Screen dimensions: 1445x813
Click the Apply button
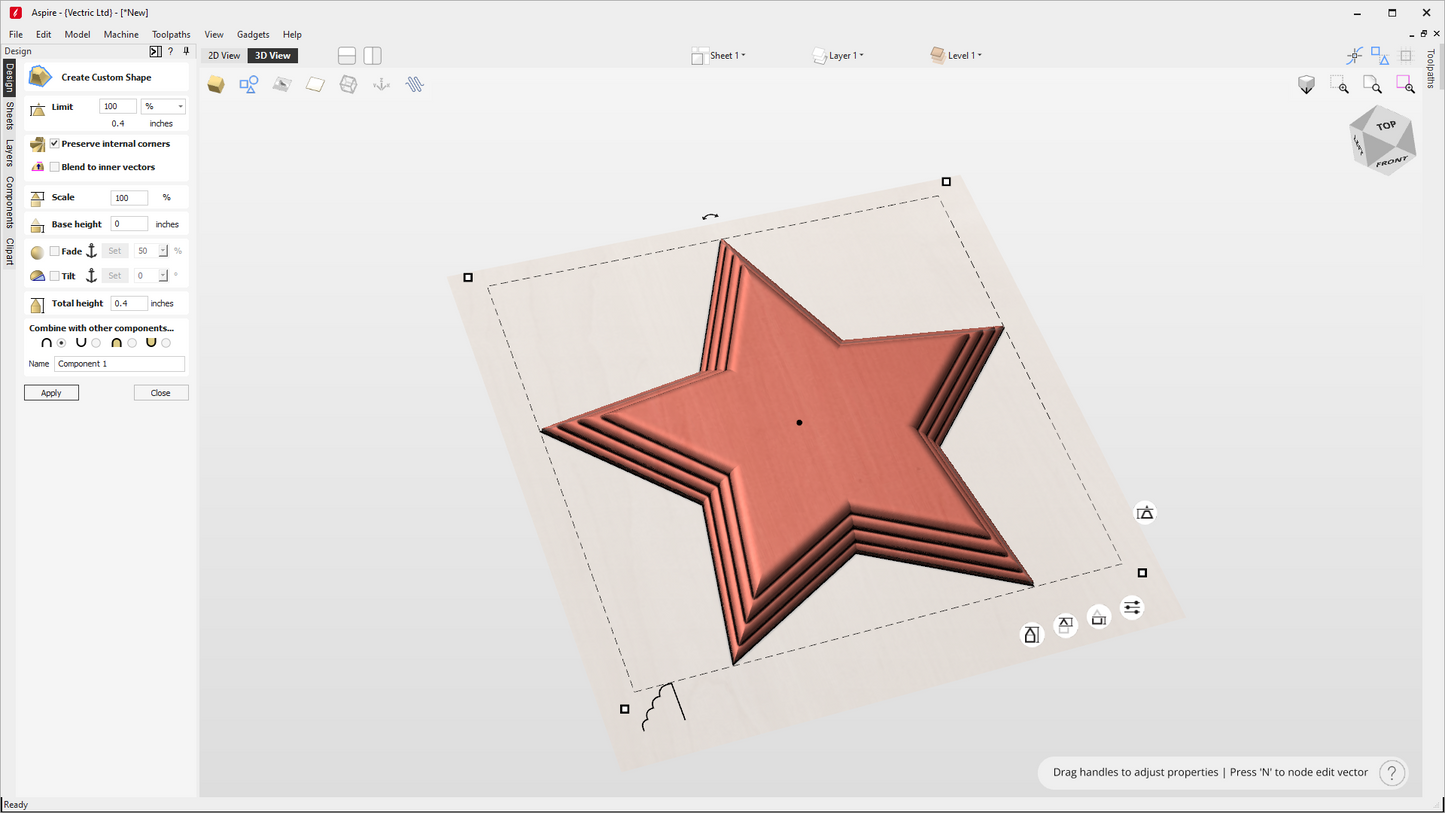51,393
